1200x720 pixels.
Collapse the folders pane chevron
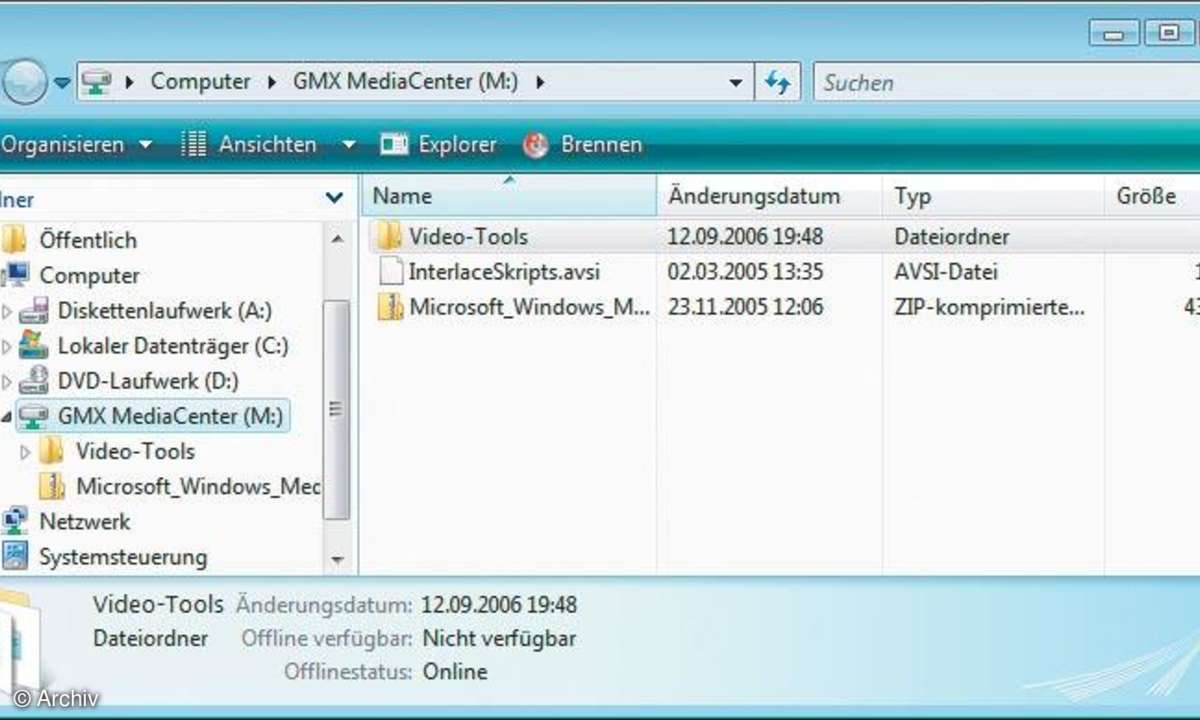(x=335, y=198)
